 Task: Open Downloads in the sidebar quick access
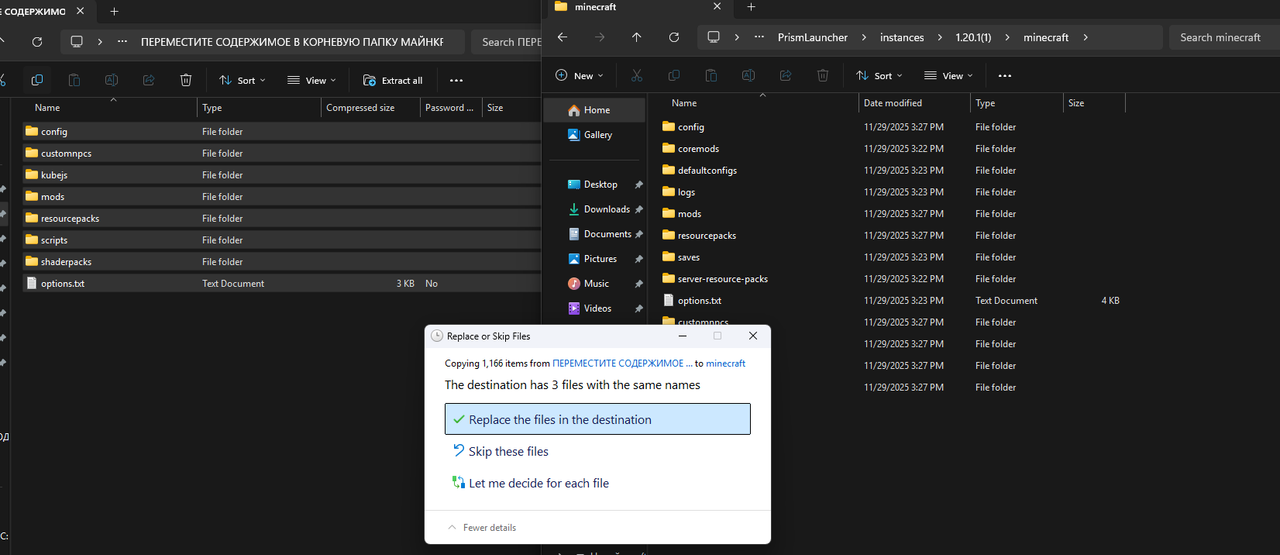[596, 209]
